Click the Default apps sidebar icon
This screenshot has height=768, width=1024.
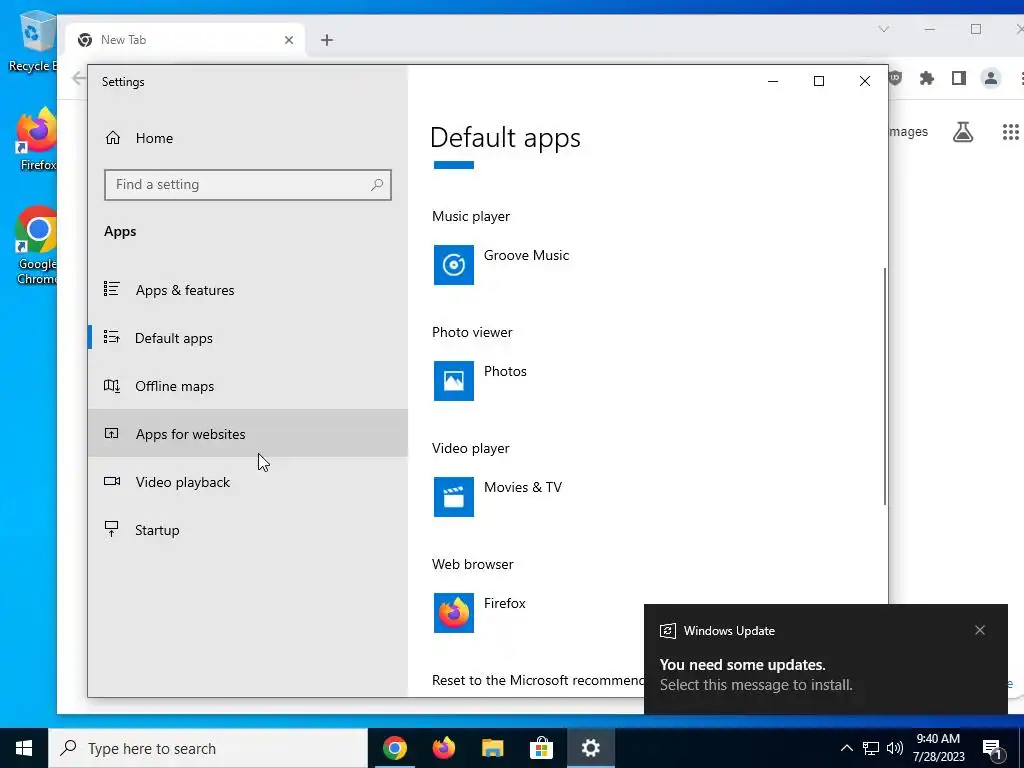(112, 337)
